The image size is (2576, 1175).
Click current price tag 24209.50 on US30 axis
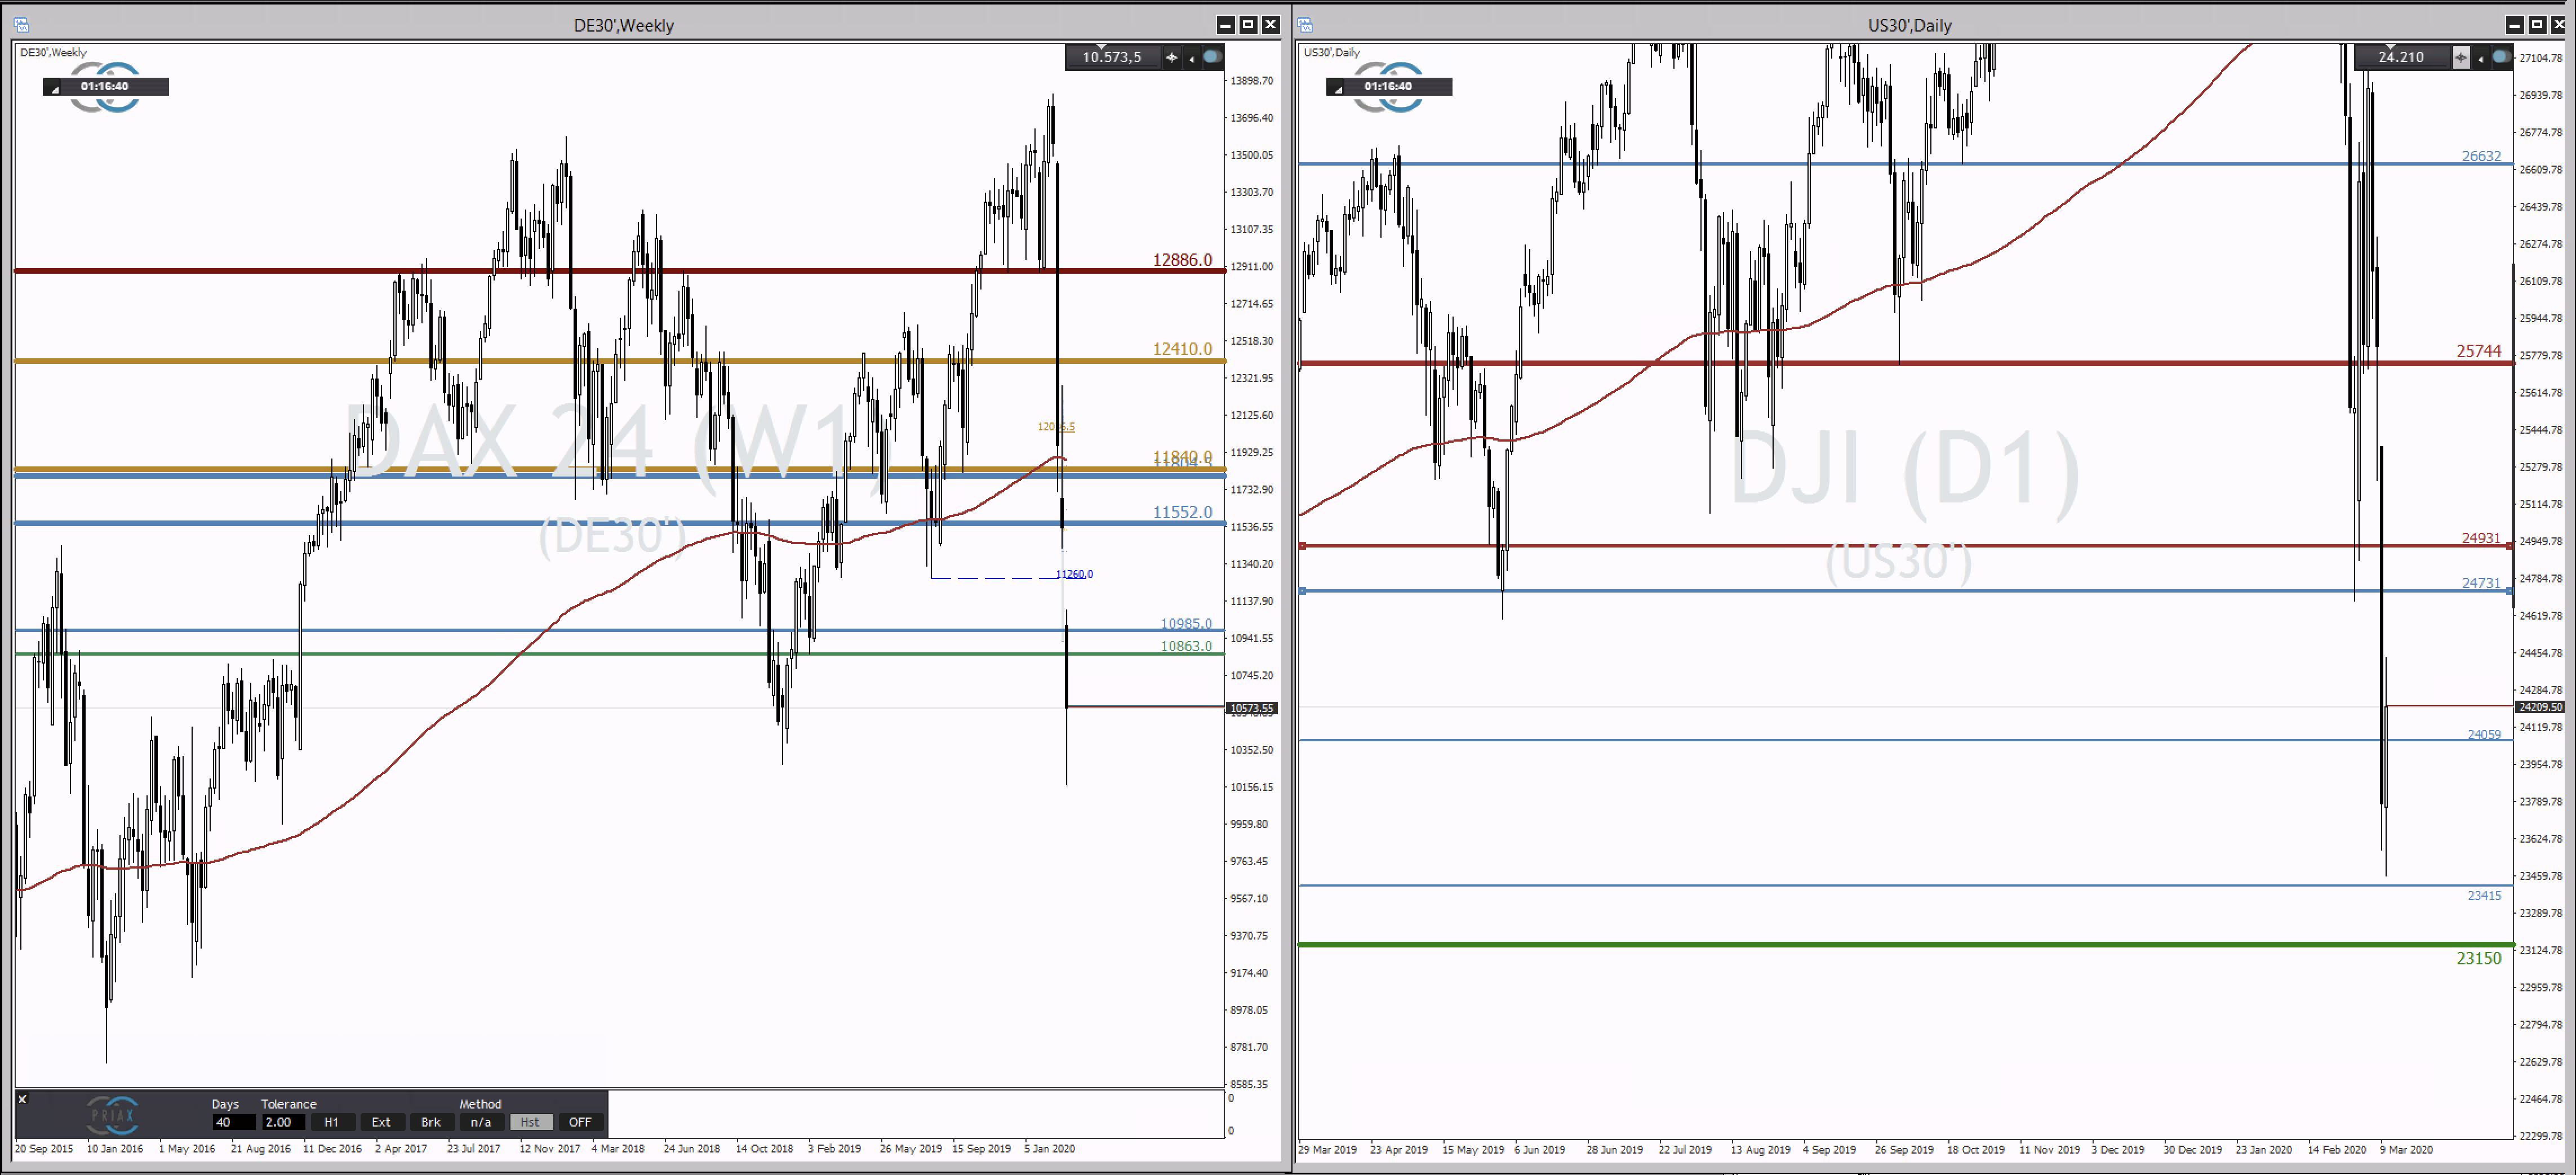coord(2540,707)
